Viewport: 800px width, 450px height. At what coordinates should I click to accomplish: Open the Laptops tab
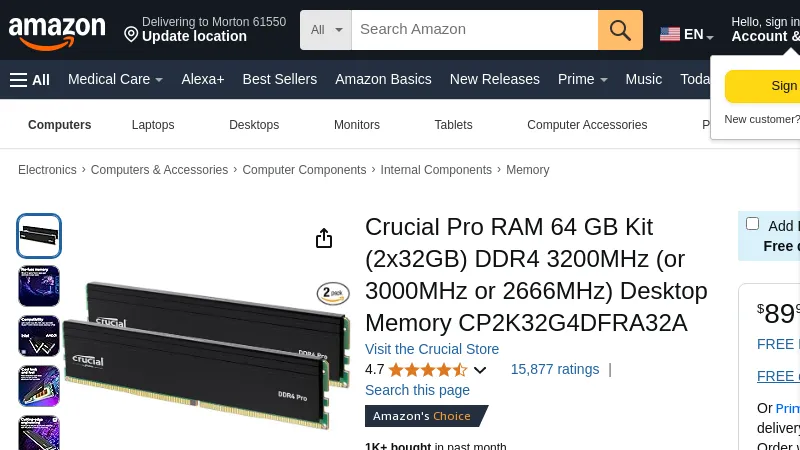[x=153, y=125]
